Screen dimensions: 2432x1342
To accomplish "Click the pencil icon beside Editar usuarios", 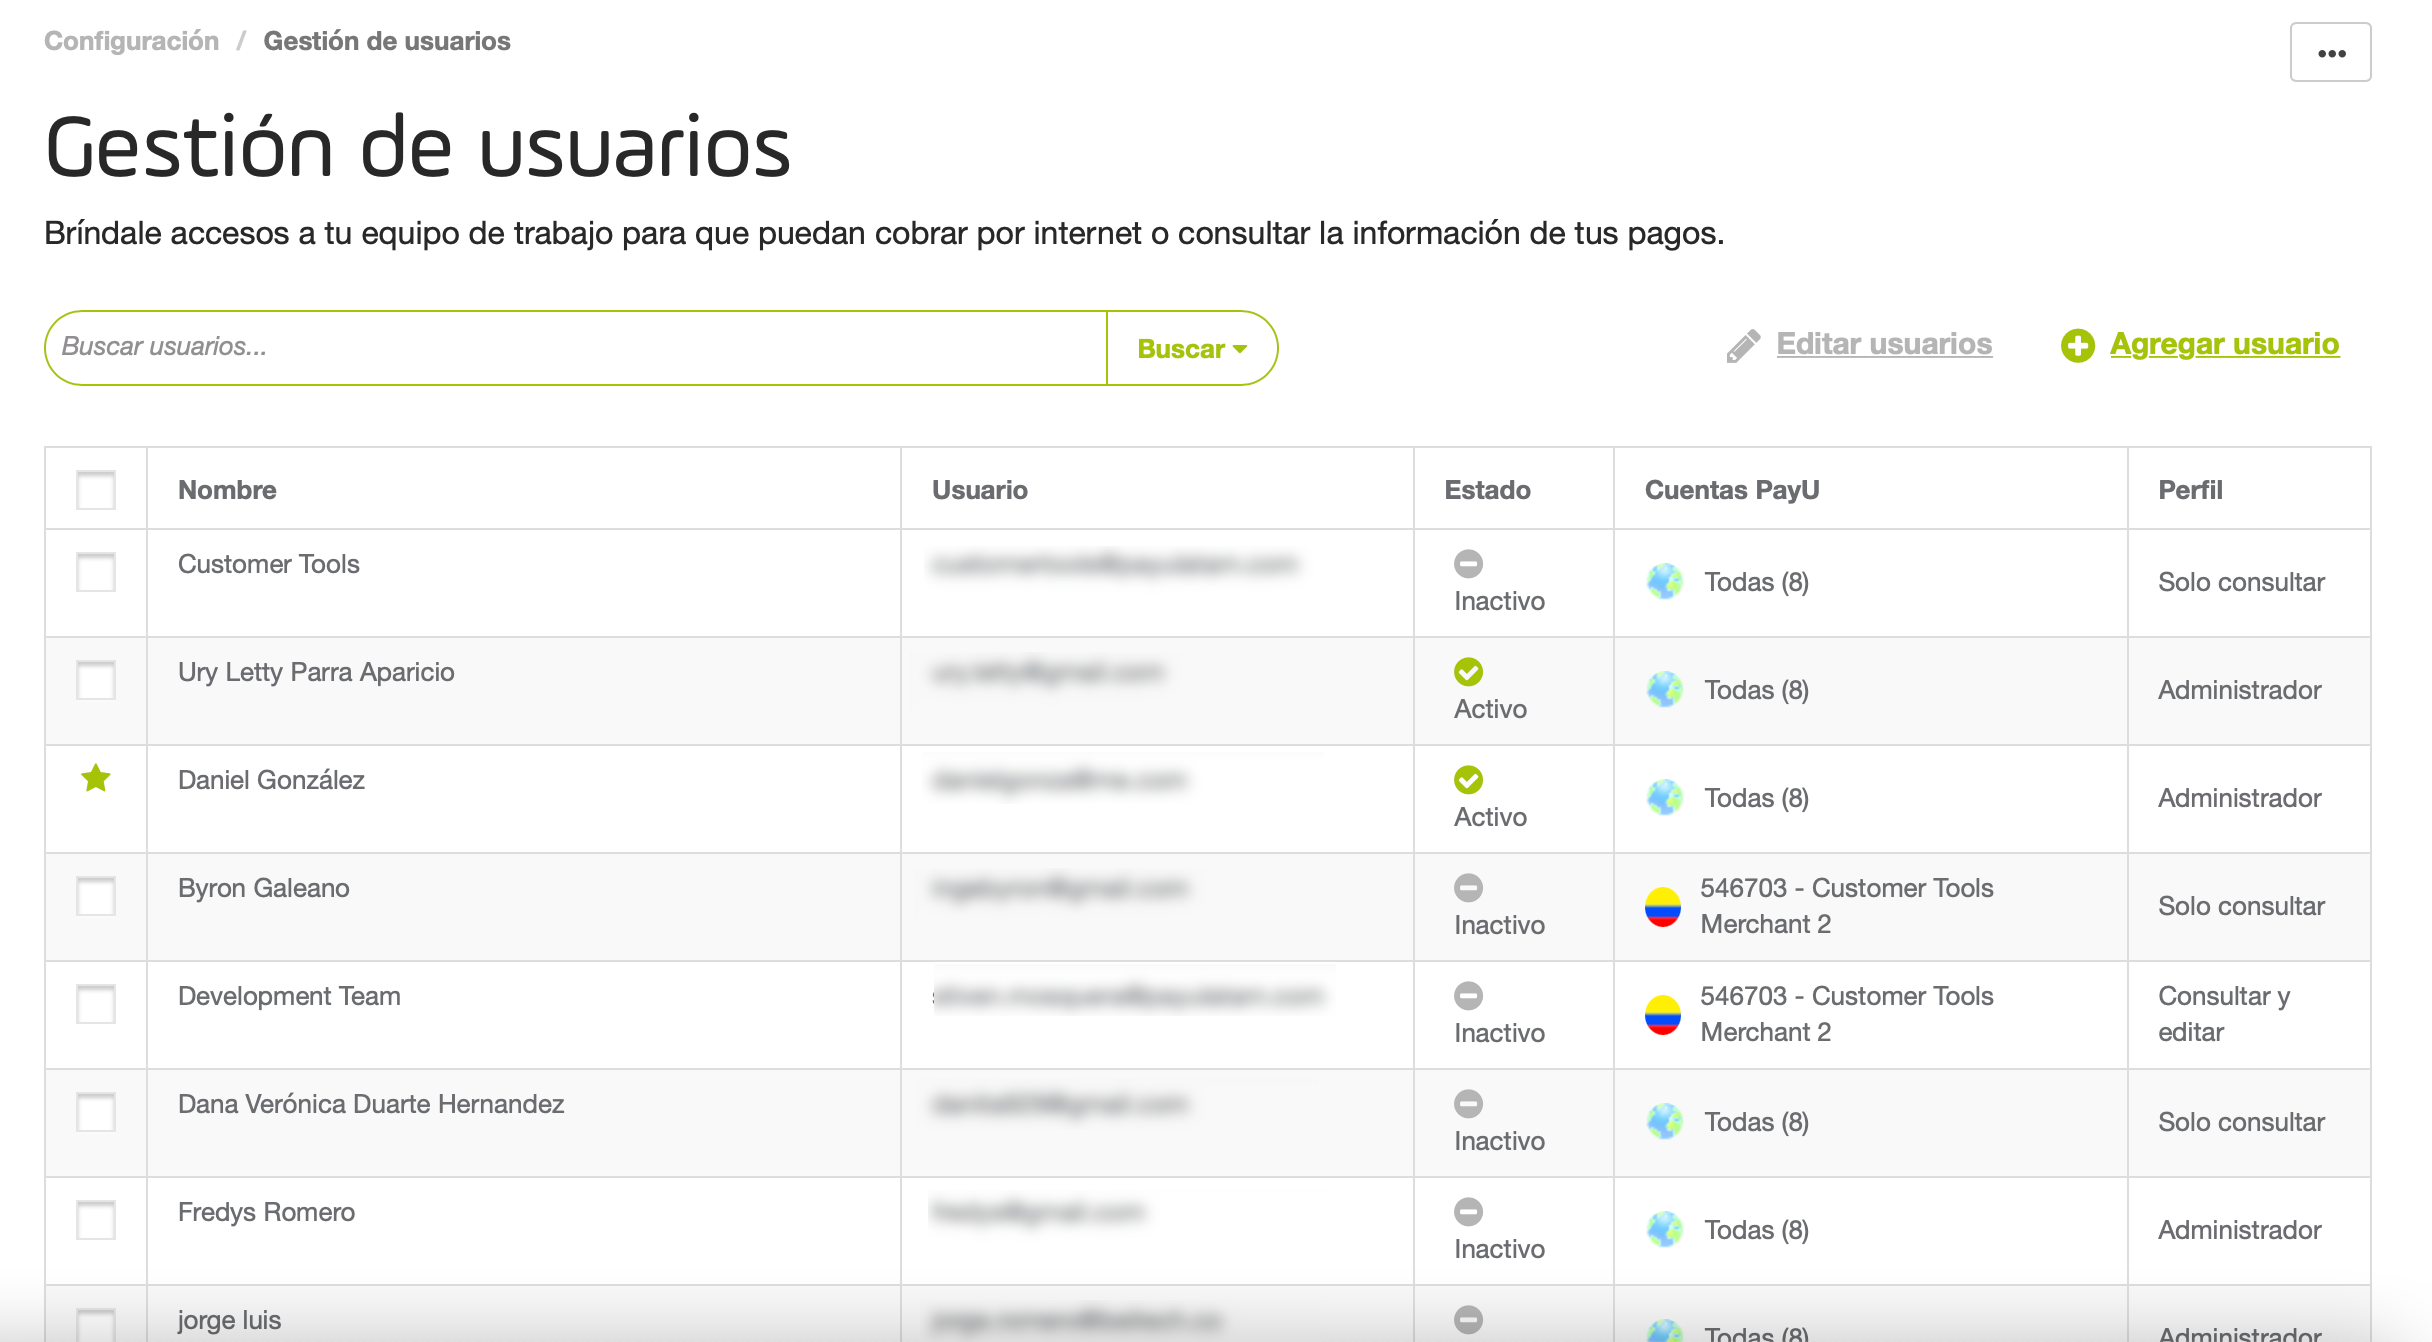I will (1743, 346).
